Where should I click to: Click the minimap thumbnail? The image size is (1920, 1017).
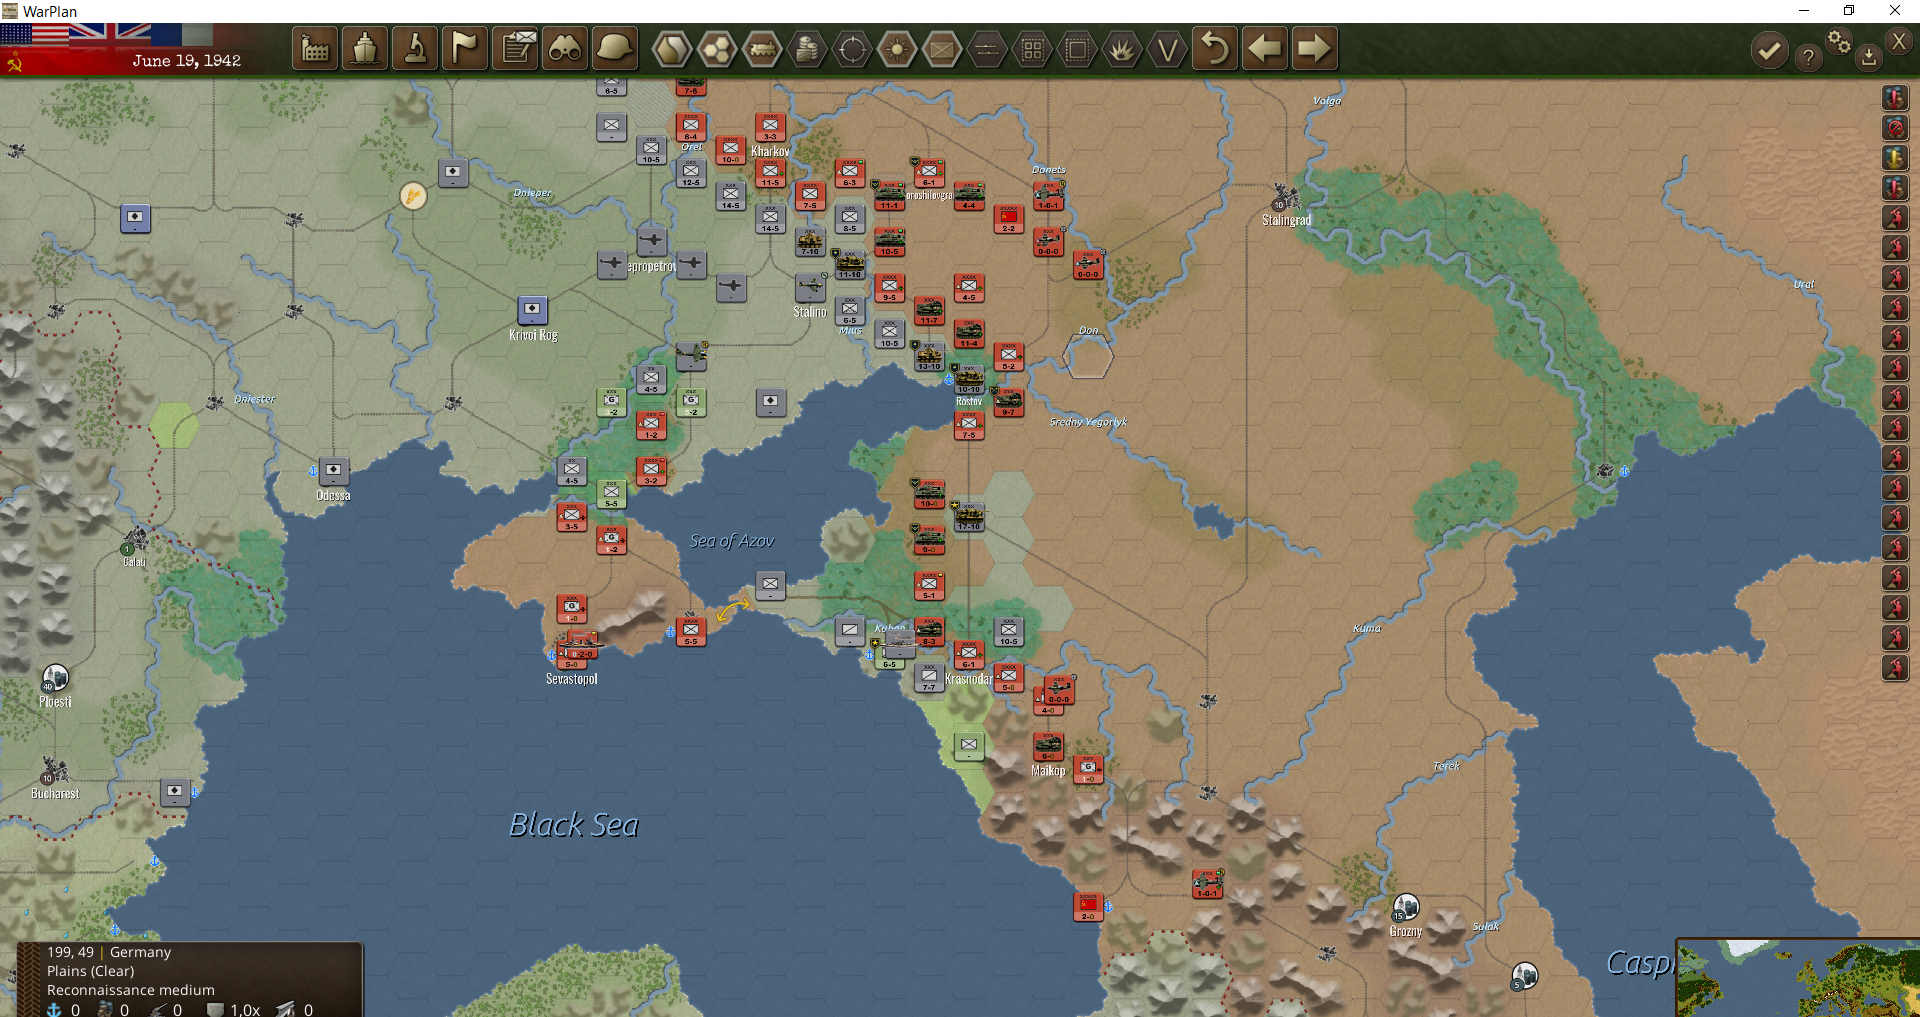pos(1798,978)
